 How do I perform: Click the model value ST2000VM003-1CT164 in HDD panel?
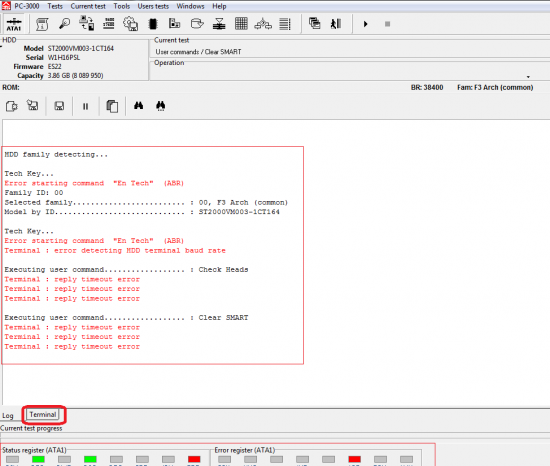(81, 48)
